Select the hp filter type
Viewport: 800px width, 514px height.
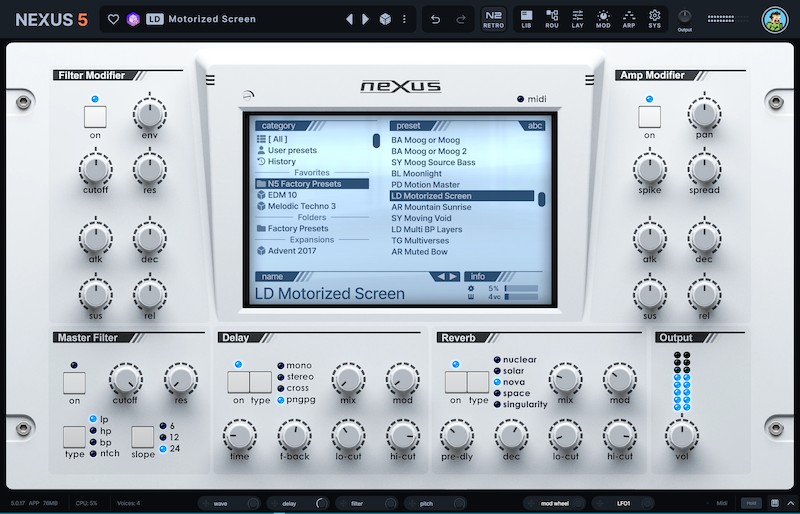tap(101, 431)
